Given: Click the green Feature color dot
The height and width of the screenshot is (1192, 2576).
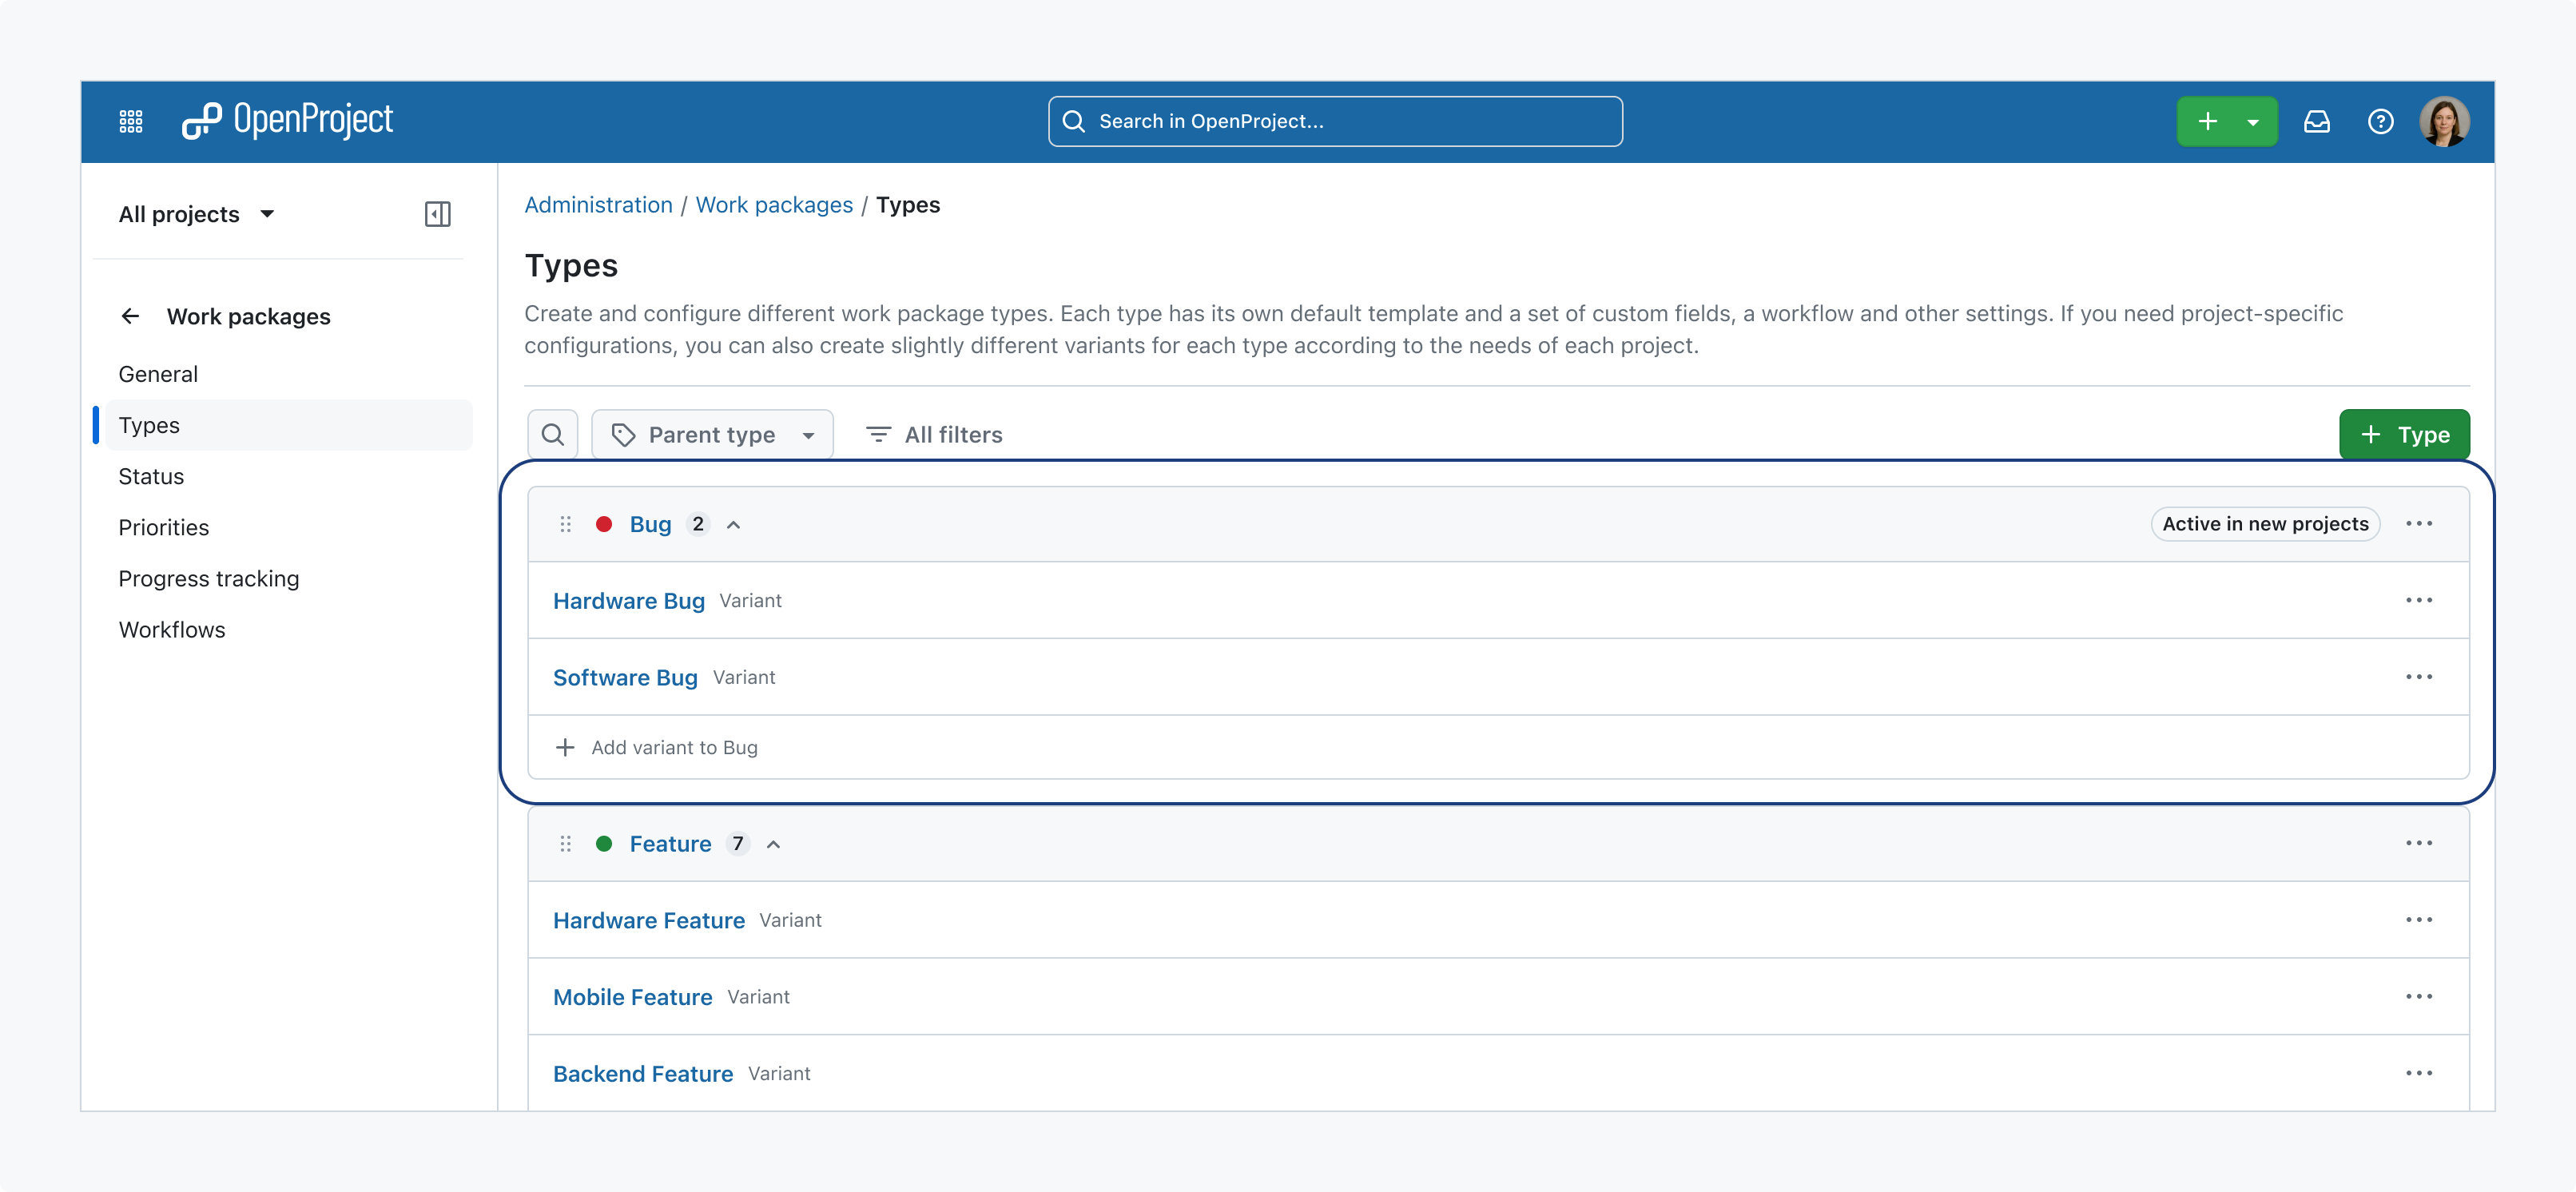Looking at the screenshot, I should pos(604,843).
